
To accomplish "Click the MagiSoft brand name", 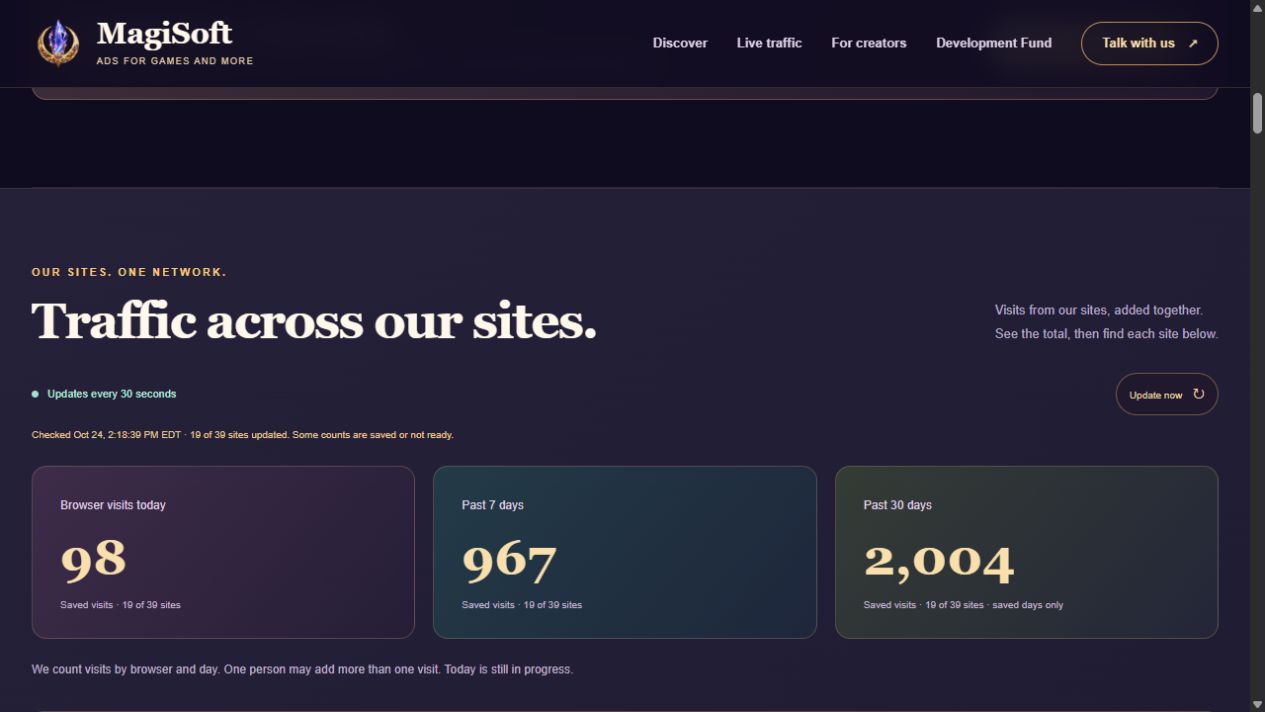I will tap(164, 34).
